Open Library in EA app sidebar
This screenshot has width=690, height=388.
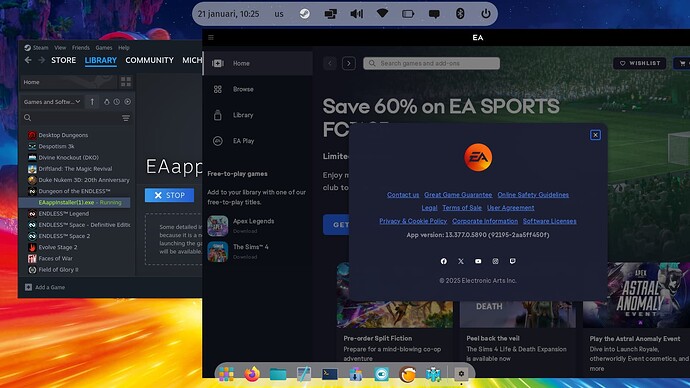pos(258,115)
